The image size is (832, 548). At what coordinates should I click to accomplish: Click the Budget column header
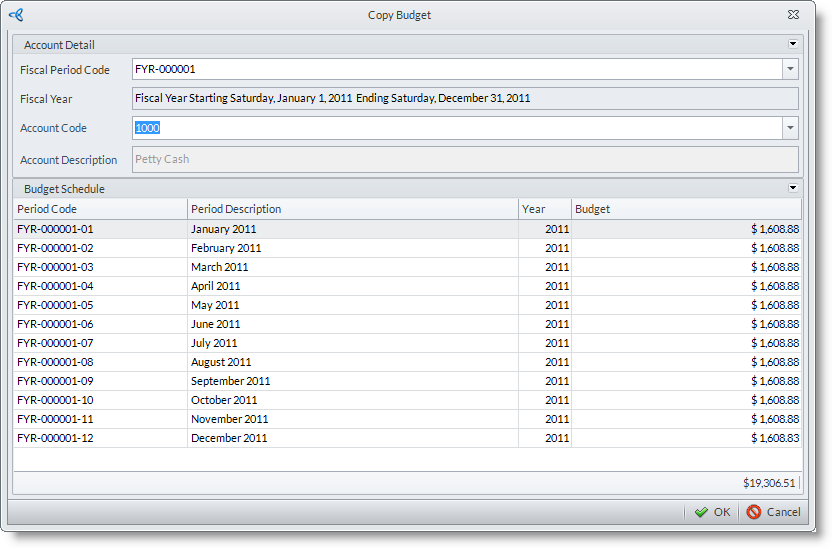pyautogui.click(x=686, y=209)
